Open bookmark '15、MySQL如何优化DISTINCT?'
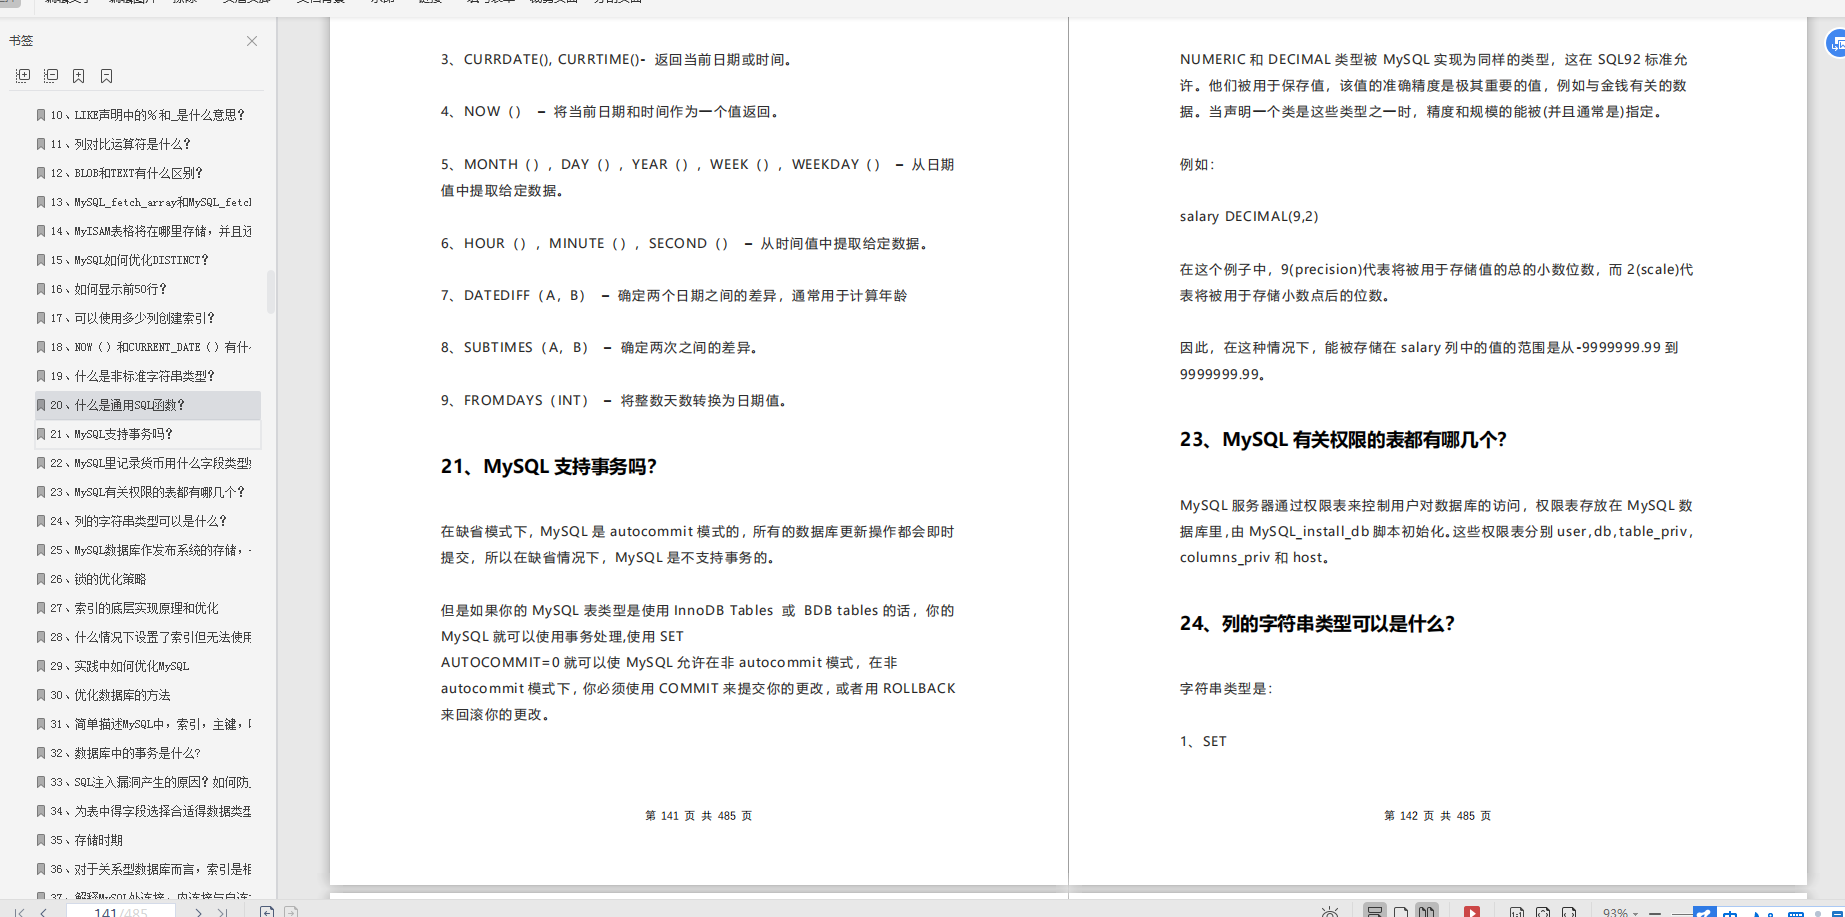The width and height of the screenshot is (1845, 917). click(x=147, y=260)
